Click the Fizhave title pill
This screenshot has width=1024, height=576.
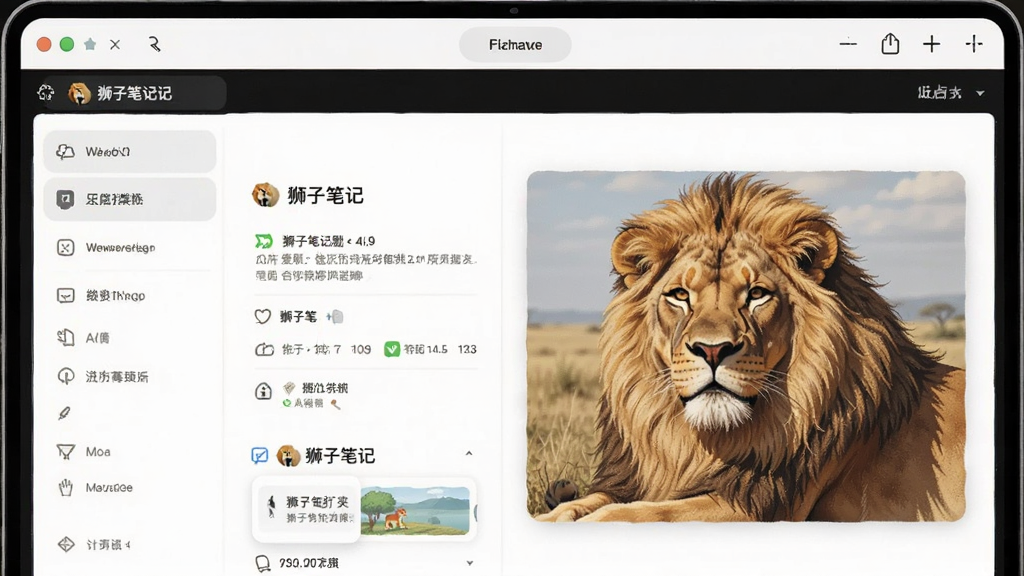point(515,44)
